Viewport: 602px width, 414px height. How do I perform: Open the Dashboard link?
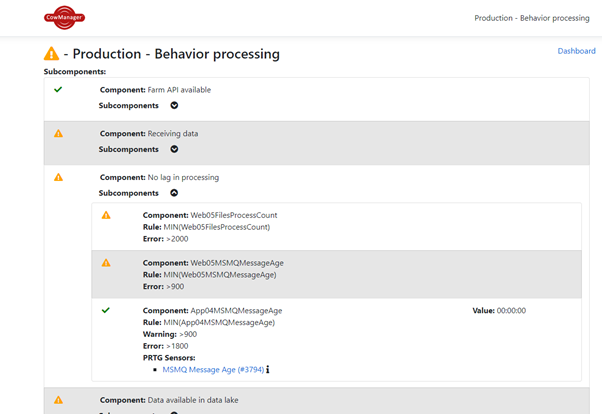(x=576, y=51)
